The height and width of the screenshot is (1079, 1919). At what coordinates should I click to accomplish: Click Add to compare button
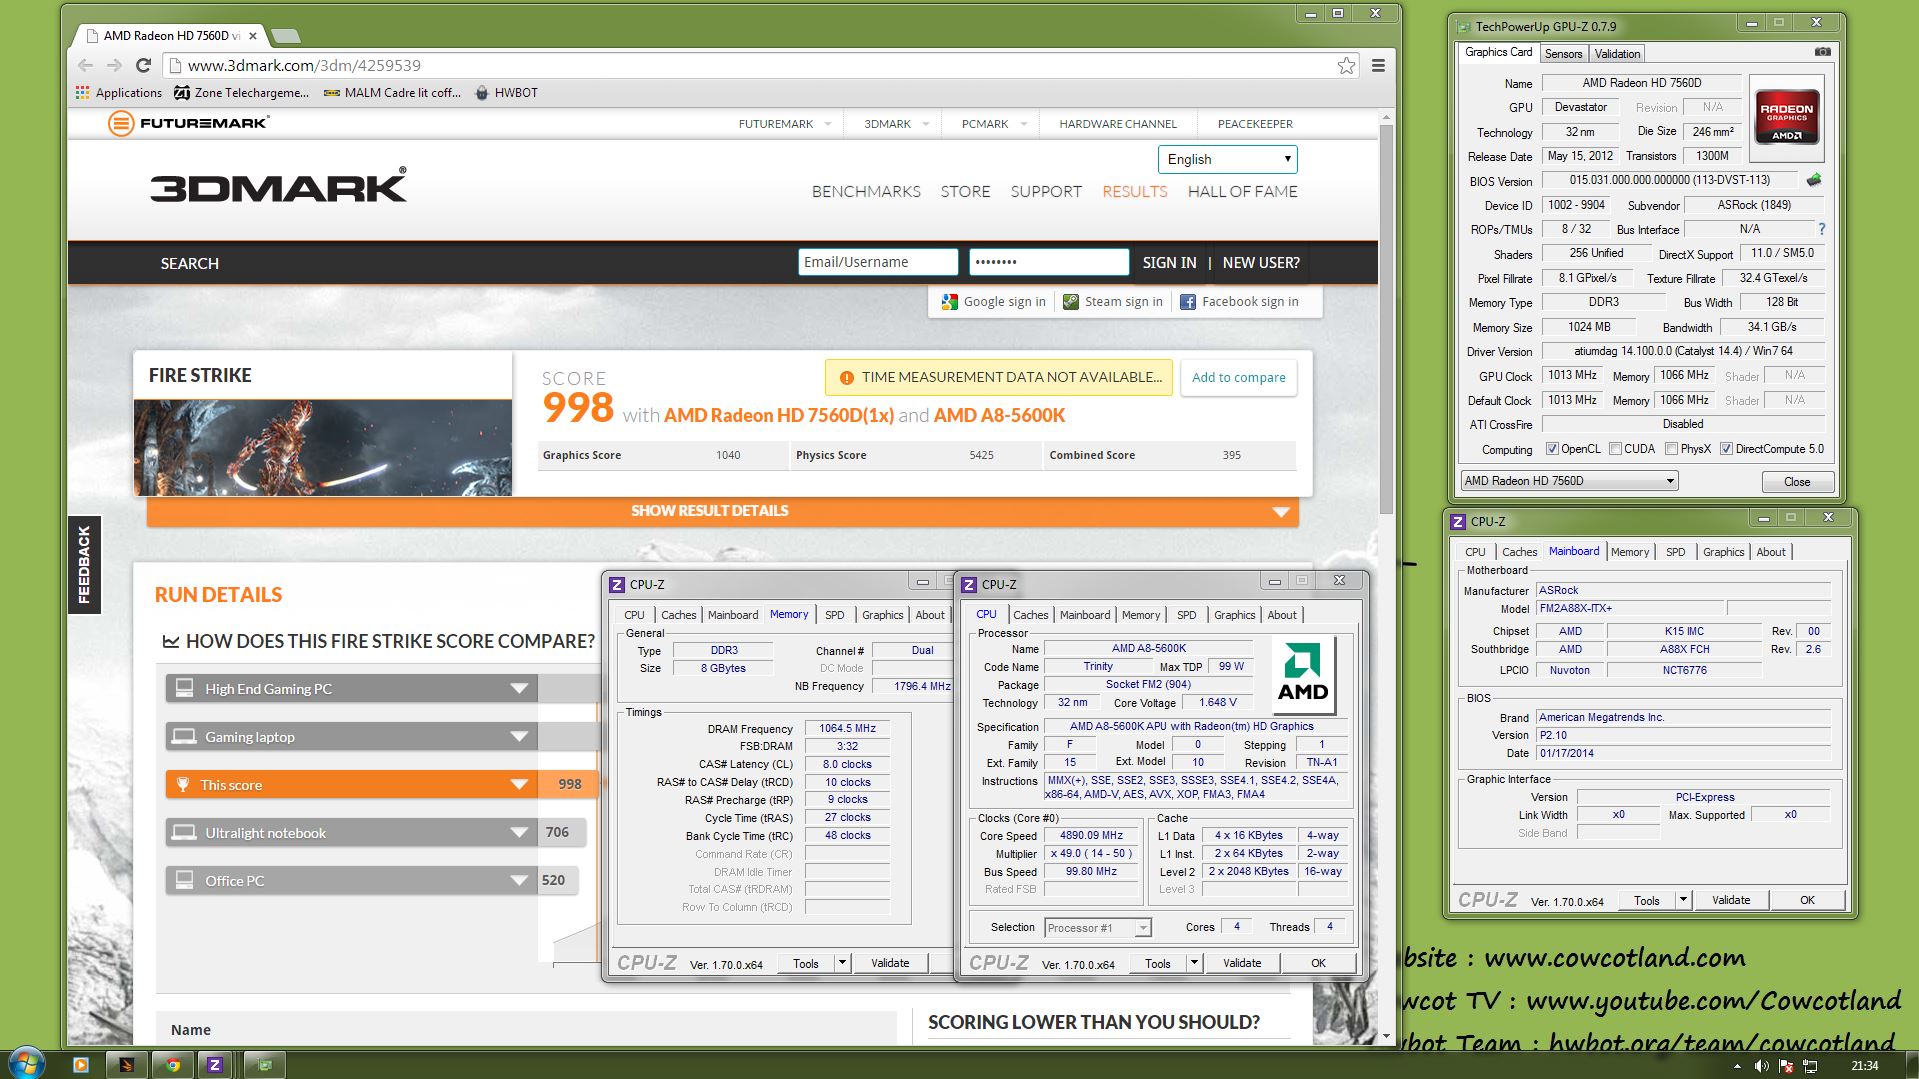(x=1238, y=377)
